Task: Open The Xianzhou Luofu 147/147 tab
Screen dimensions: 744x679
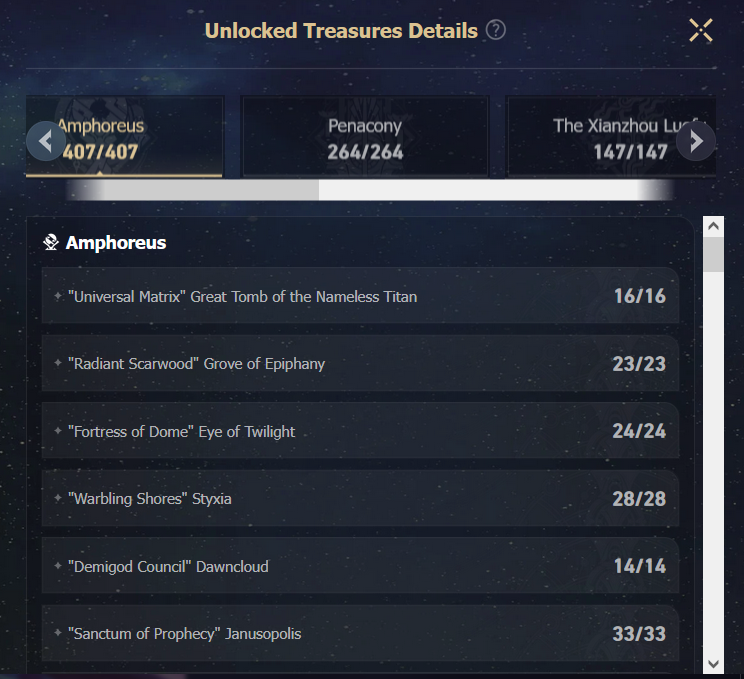Action: coord(612,137)
